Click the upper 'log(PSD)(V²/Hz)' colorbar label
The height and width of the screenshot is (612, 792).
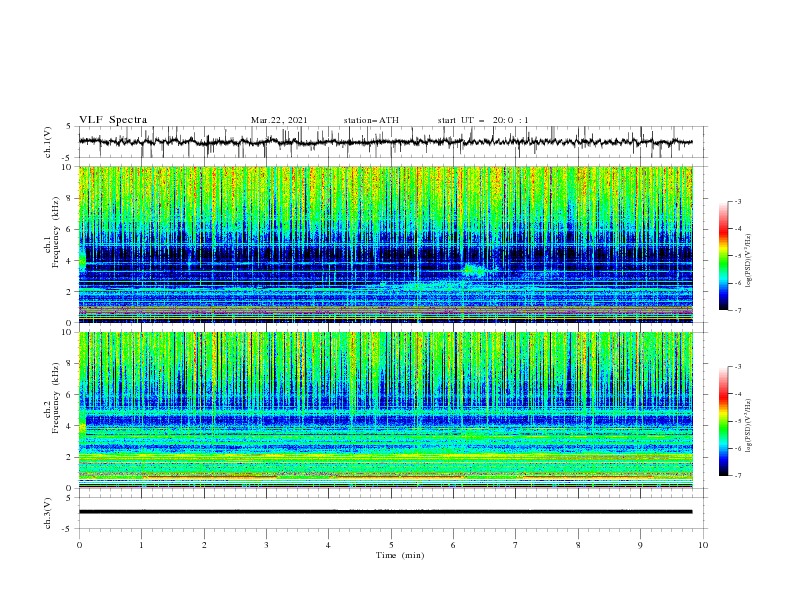click(x=749, y=261)
